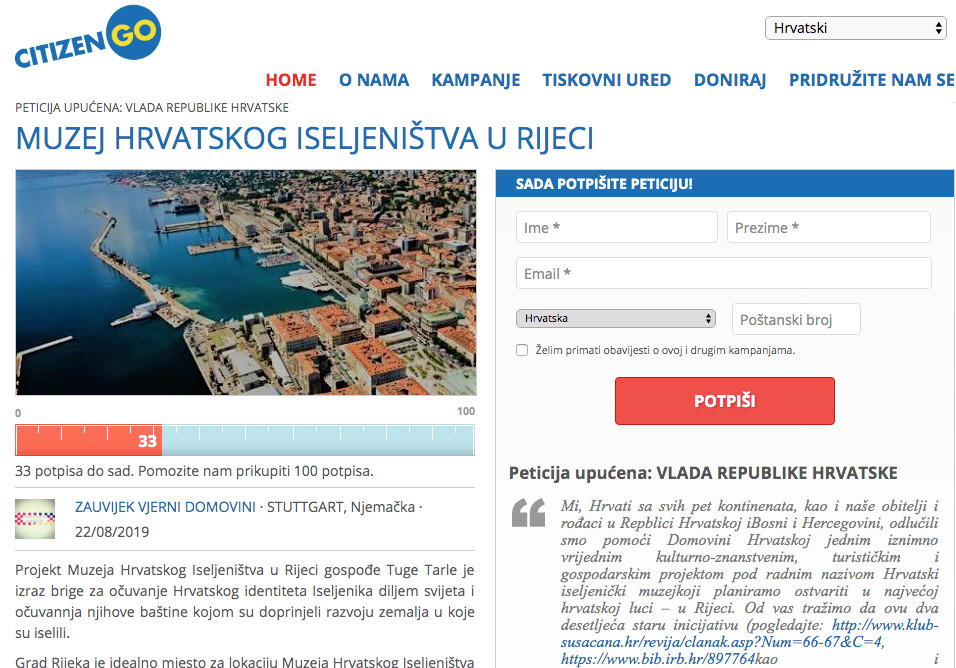Go to the HOME menu item
Image resolution: width=956 pixels, height=668 pixels.
[291, 80]
